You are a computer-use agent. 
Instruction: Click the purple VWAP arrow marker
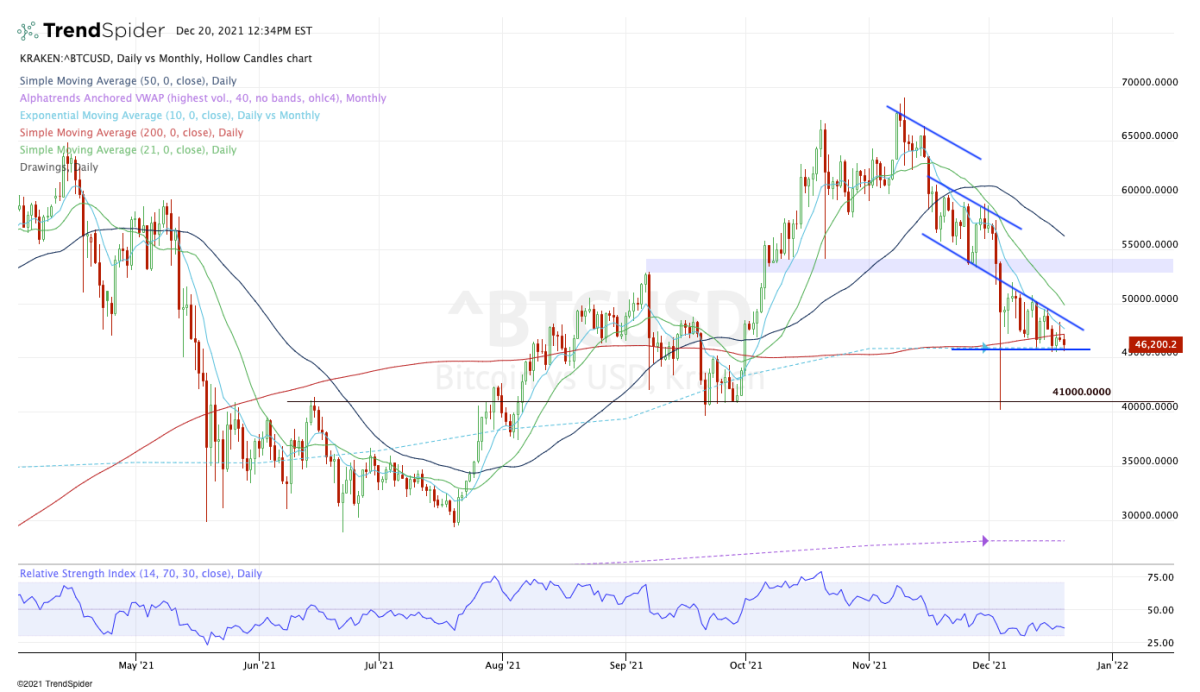click(x=984, y=541)
